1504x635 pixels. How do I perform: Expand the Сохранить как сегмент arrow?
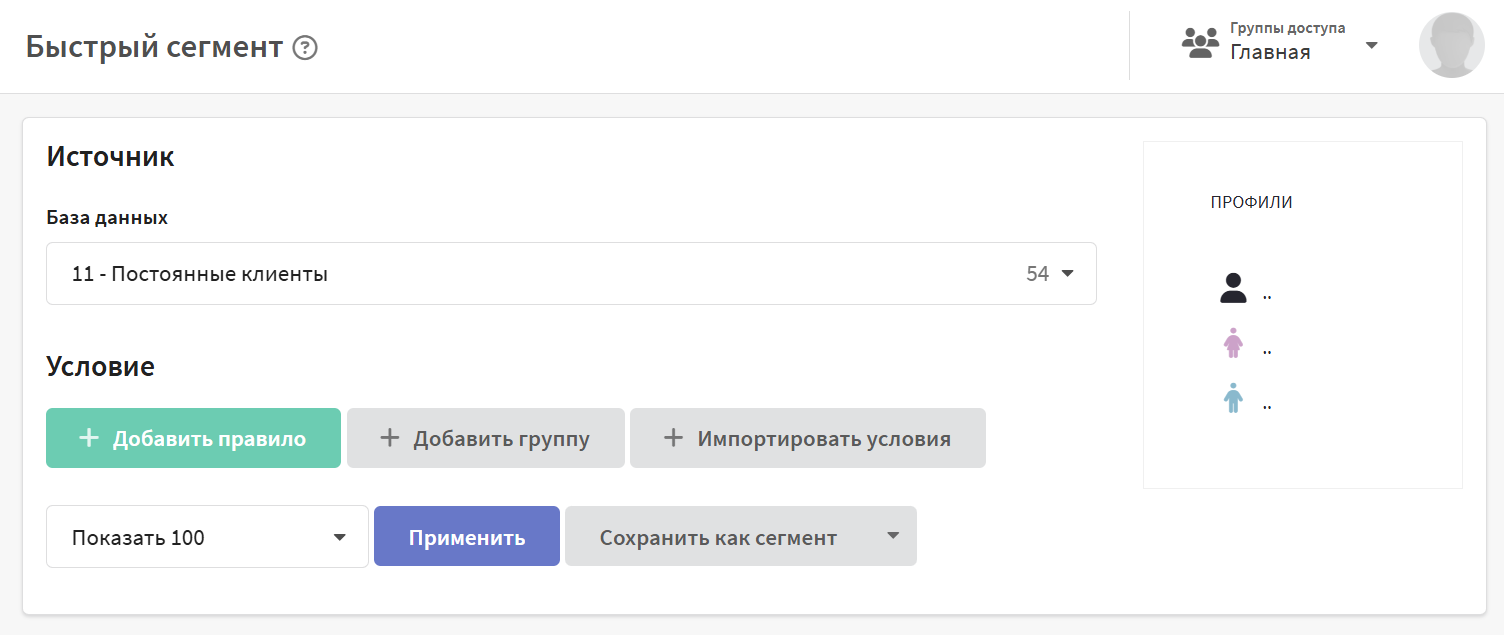tap(893, 536)
